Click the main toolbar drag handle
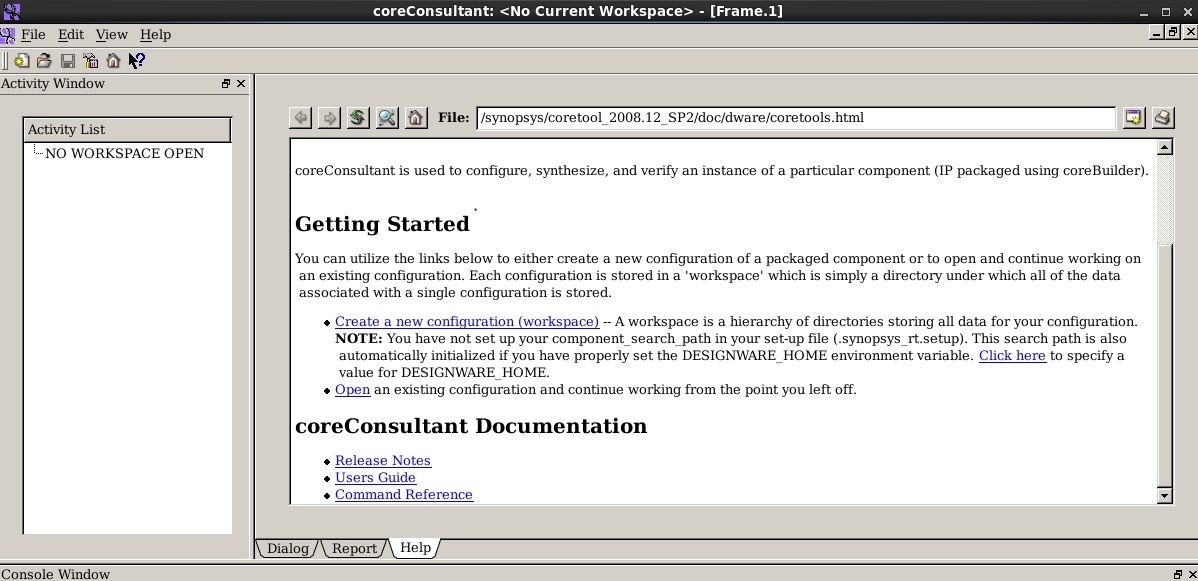This screenshot has height=581, width=1198. [x=5, y=61]
